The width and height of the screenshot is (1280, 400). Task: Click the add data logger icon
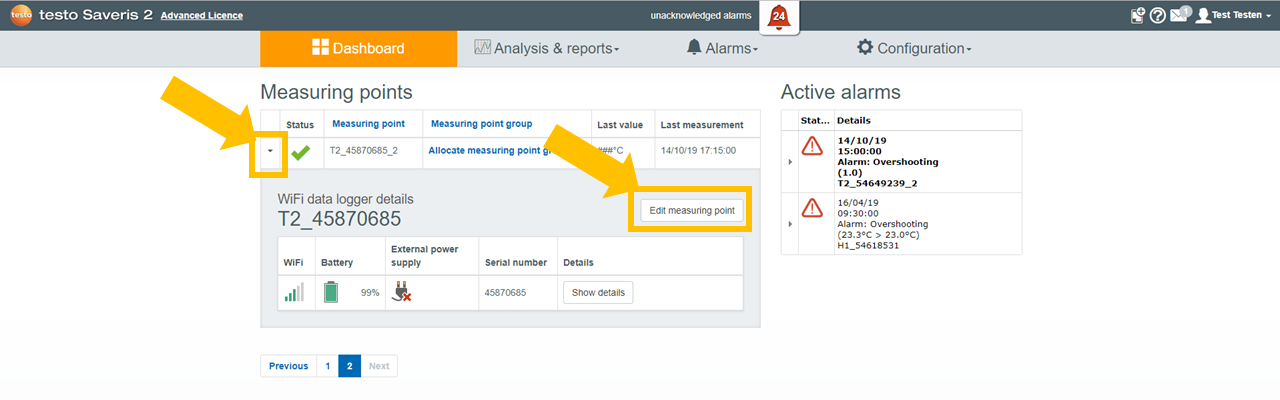click(x=1137, y=15)
